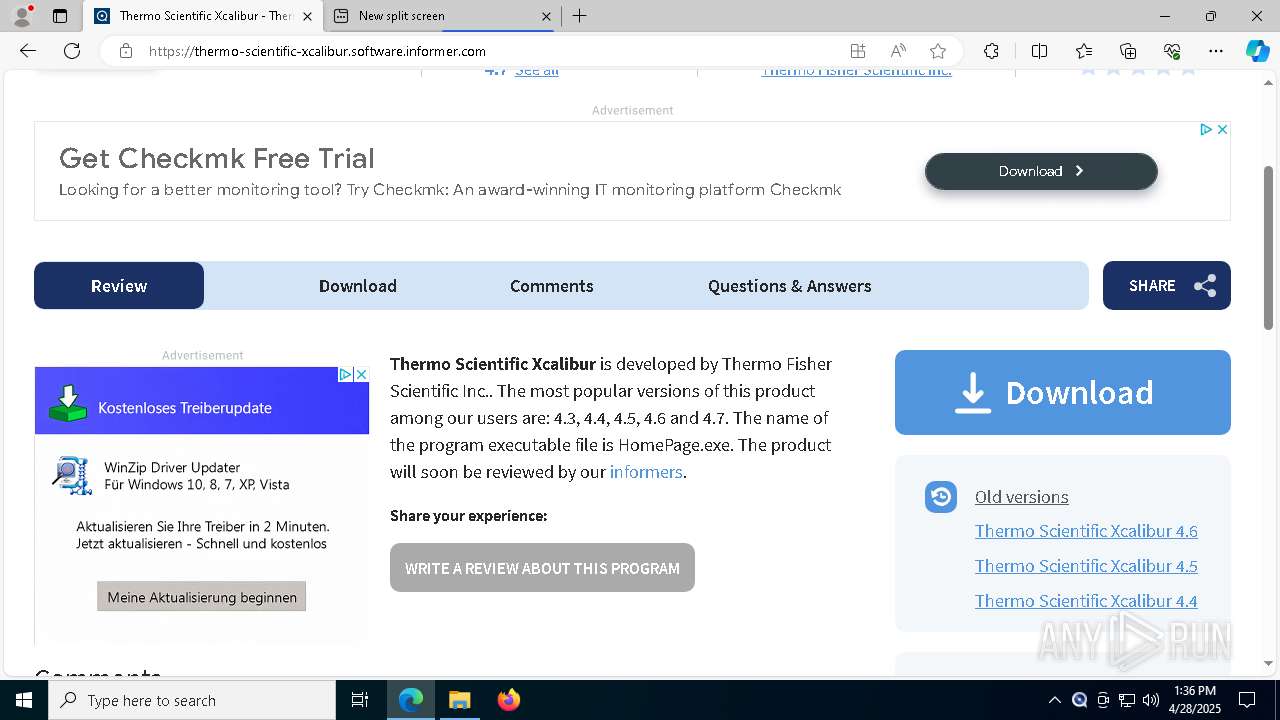Go to Questions & Answers tab
The height and width of the screenshot is (720, 1280).
tap(790, 286)
